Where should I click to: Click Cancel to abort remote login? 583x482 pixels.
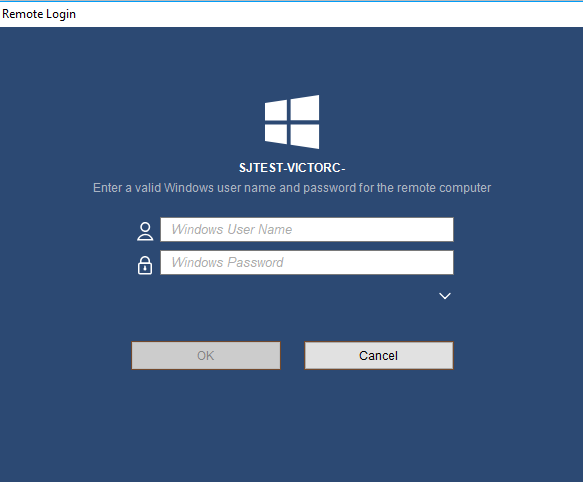pyautogui.click(x=379, y=356)
